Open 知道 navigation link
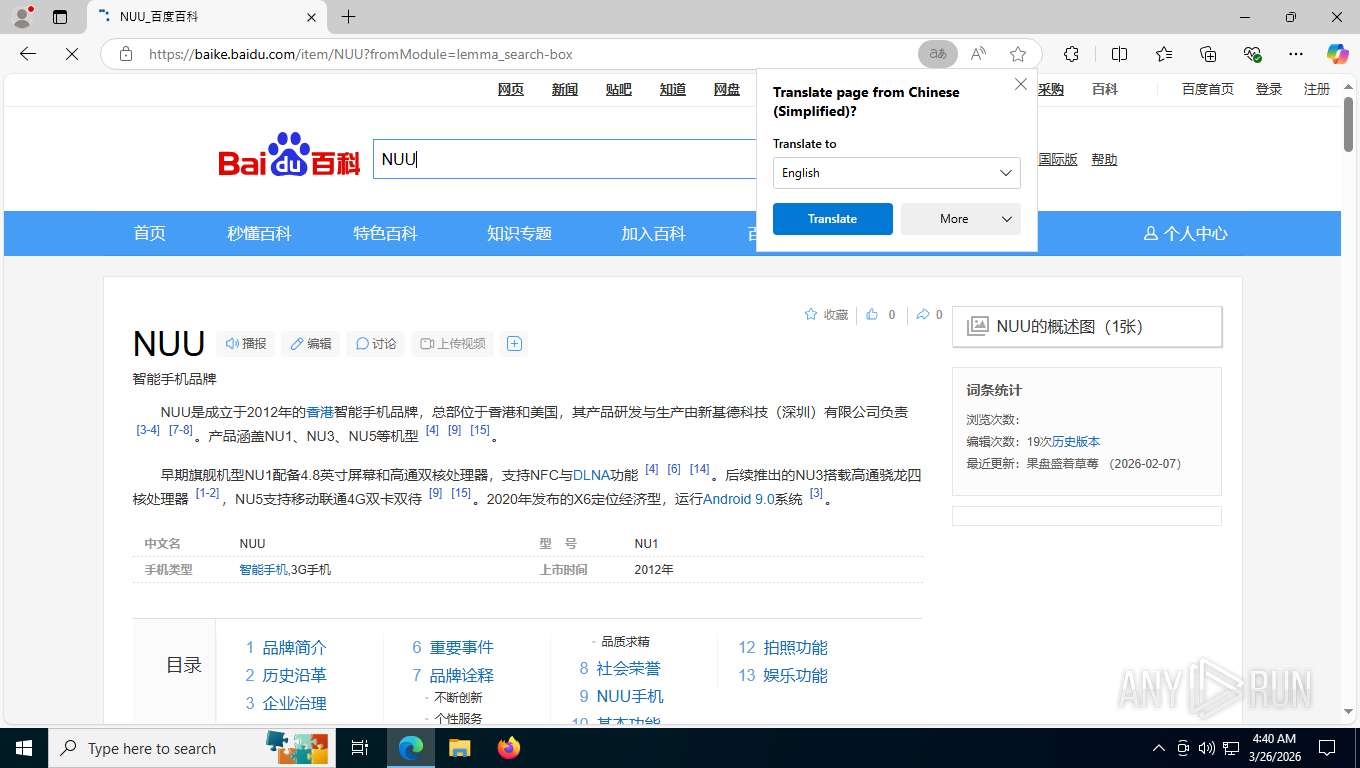This screenshot has height=768, width=1360. [x=673, y=89]
